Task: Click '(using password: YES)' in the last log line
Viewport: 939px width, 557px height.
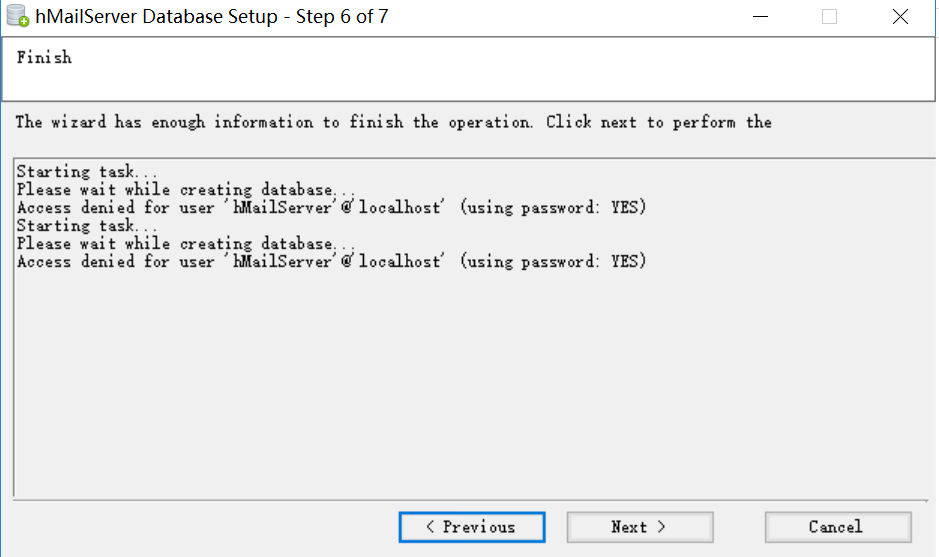Action: [553, 262]
